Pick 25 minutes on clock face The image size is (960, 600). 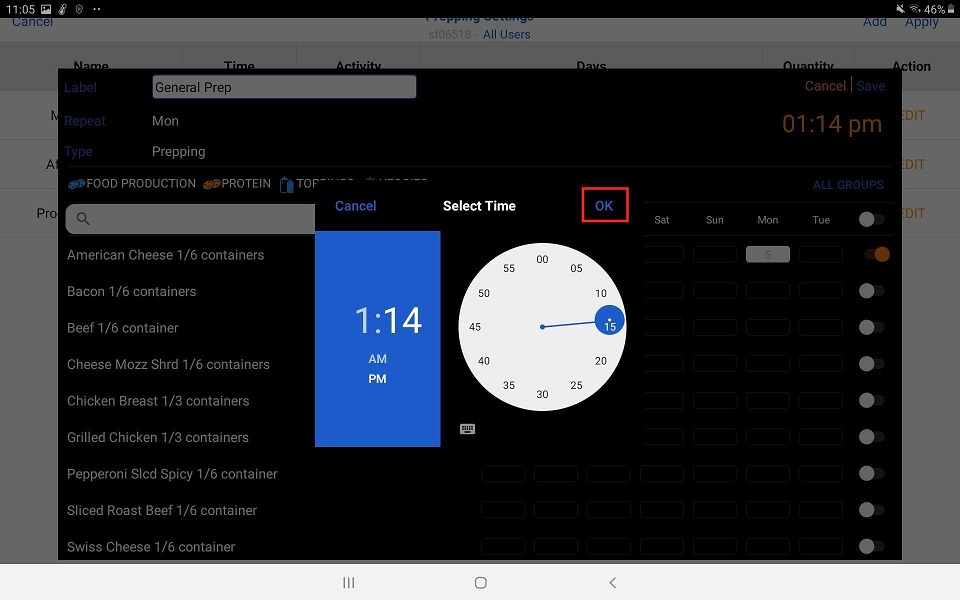(576, 385)
